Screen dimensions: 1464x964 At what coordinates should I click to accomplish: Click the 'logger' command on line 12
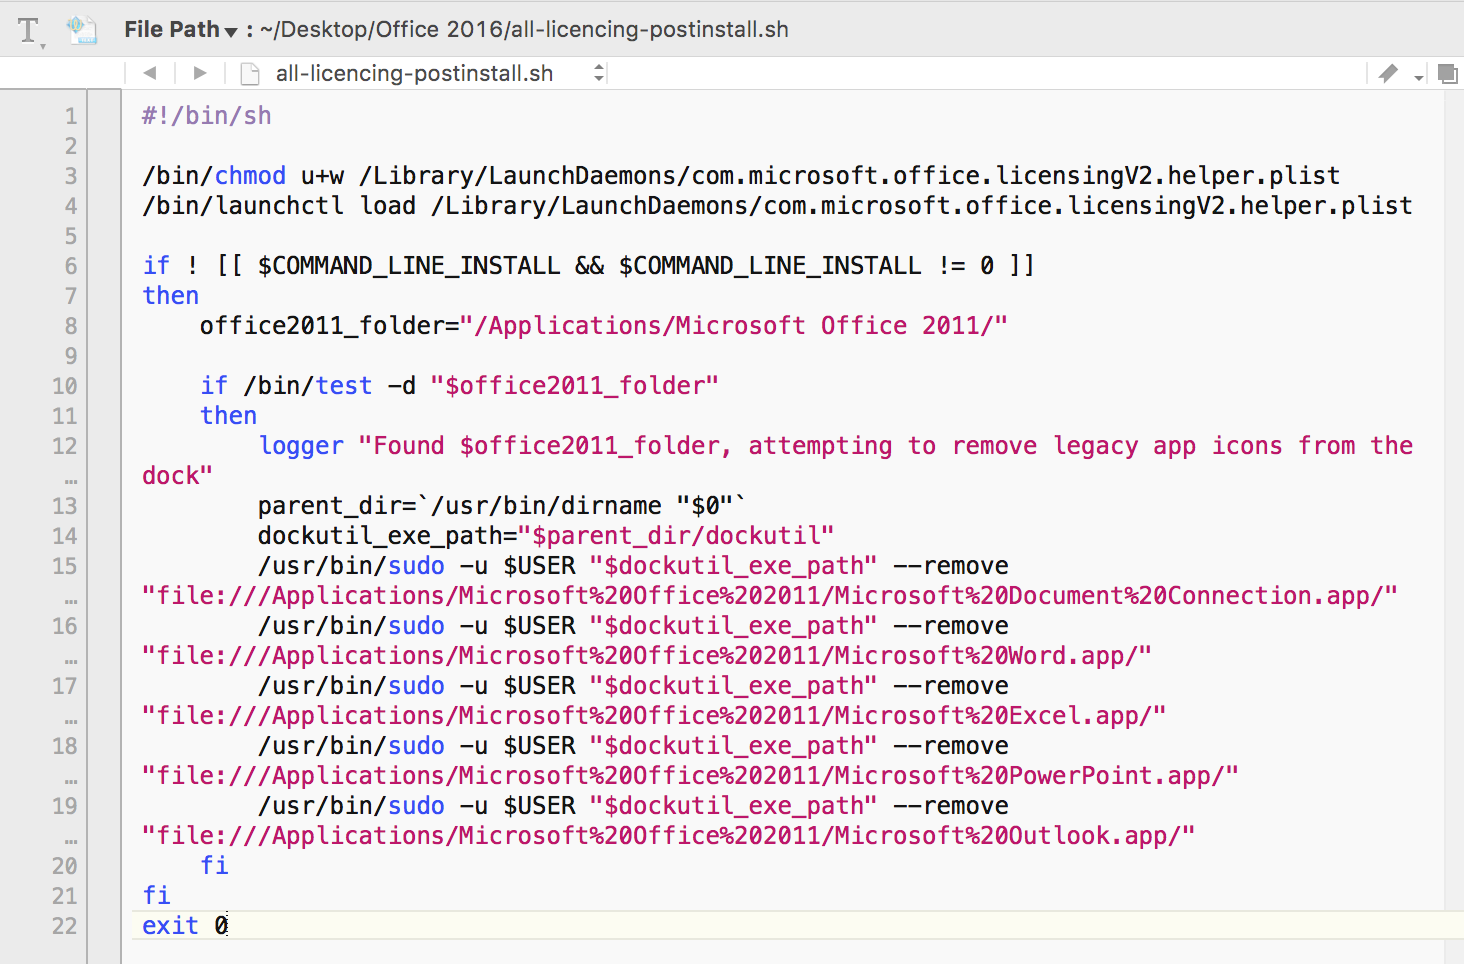click(301, 446)
